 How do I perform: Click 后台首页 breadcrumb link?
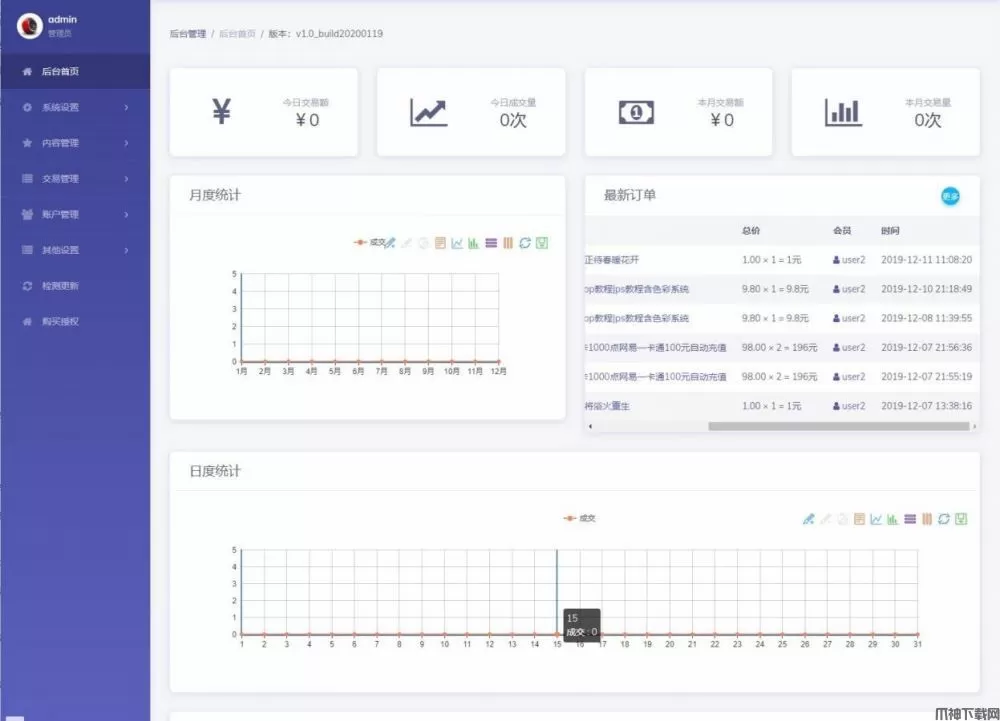(x=237, y=34)
